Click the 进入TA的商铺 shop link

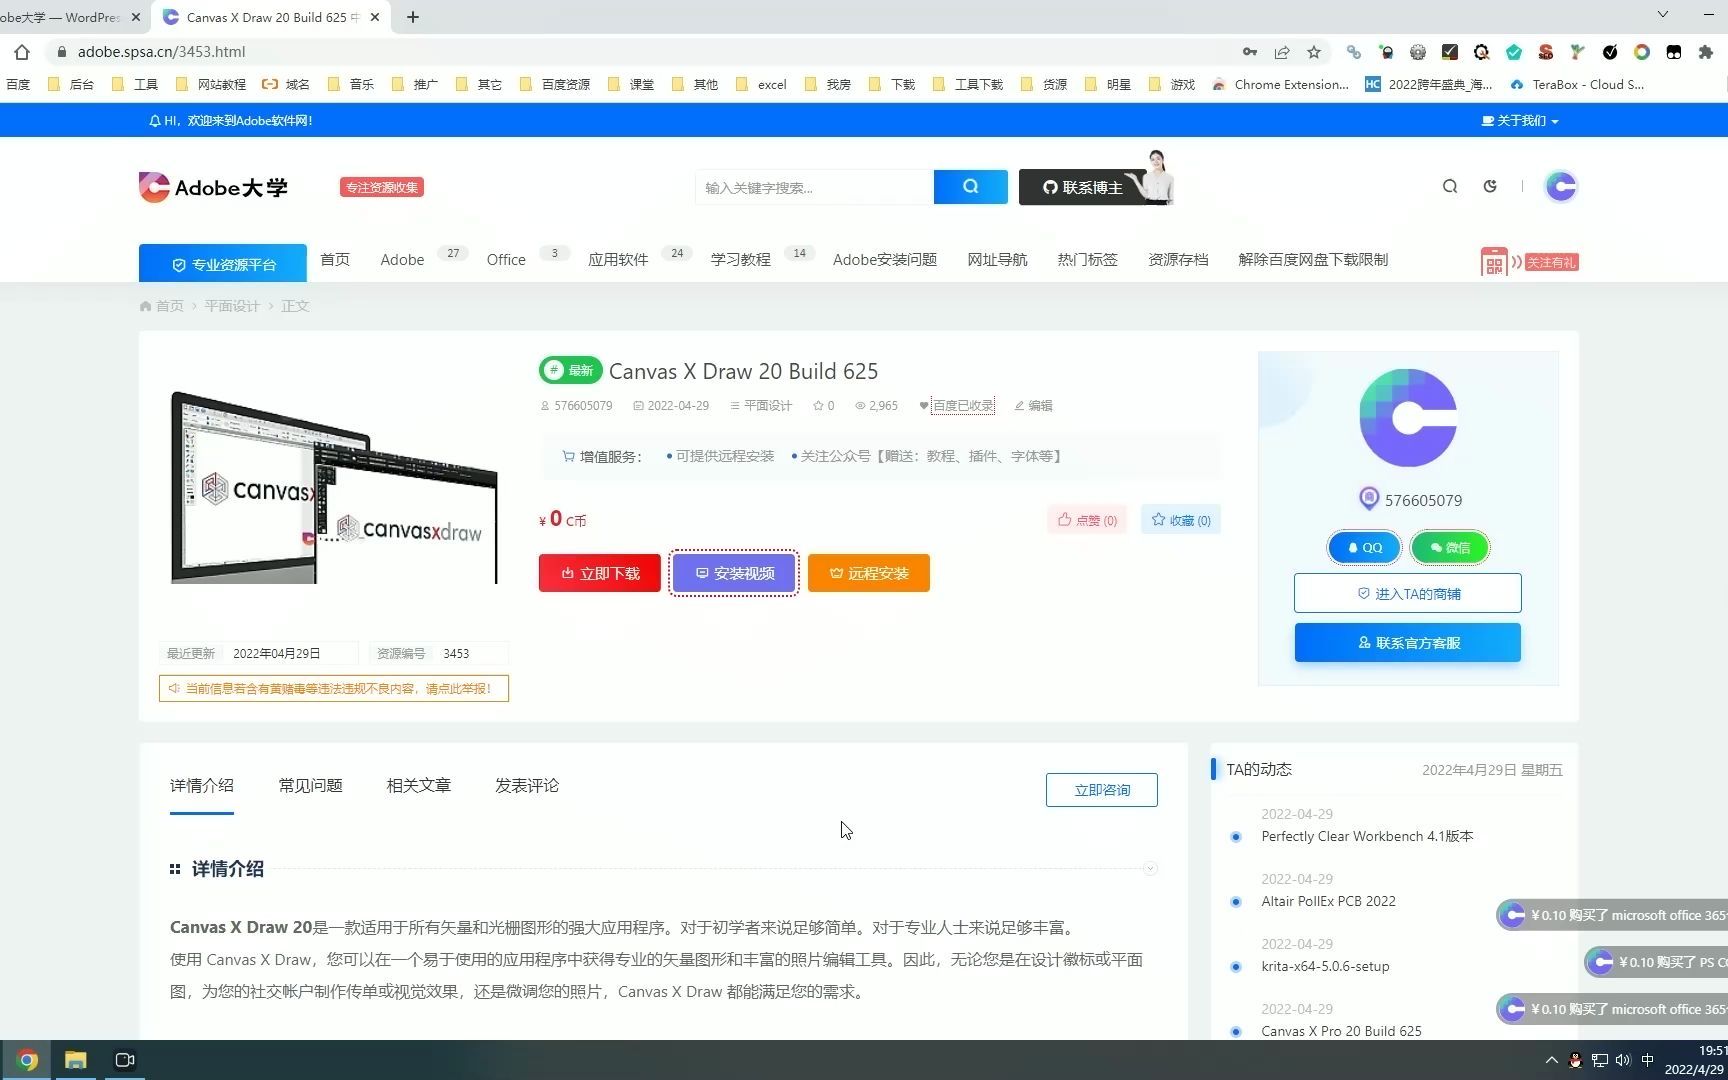tap(1407, 592)
